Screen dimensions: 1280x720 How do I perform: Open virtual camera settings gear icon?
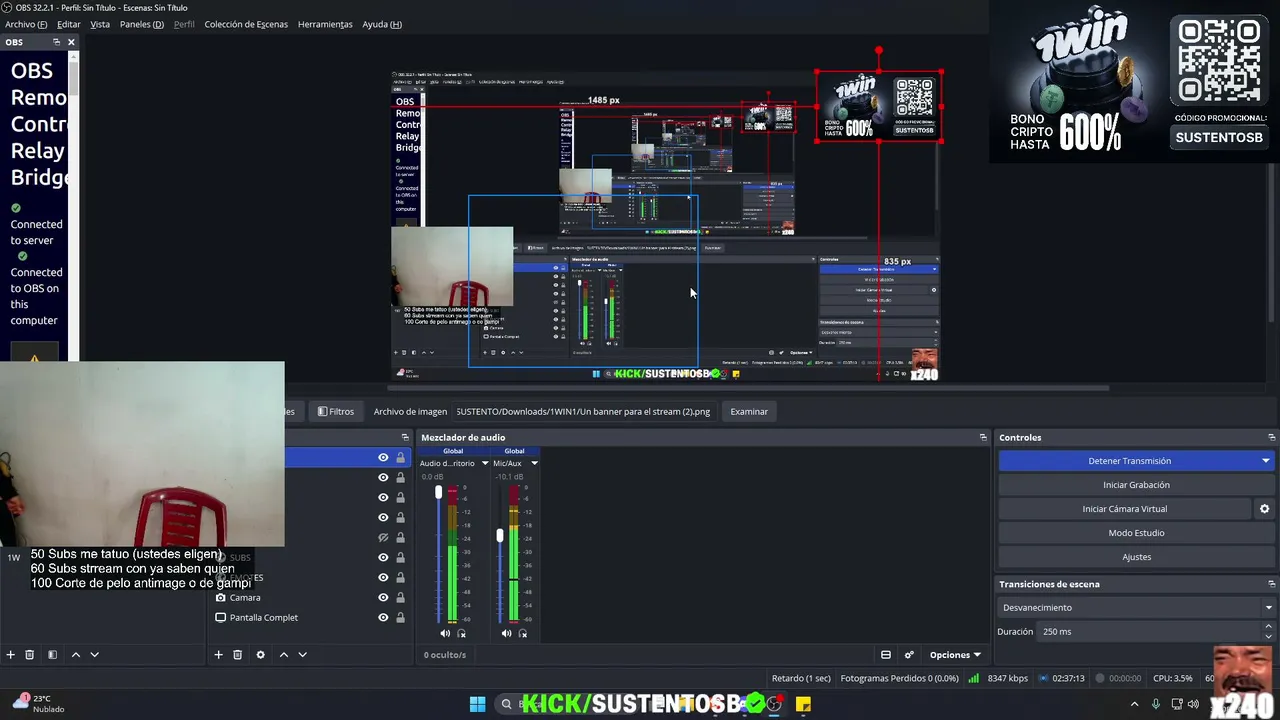click(x=1264, y=509)
